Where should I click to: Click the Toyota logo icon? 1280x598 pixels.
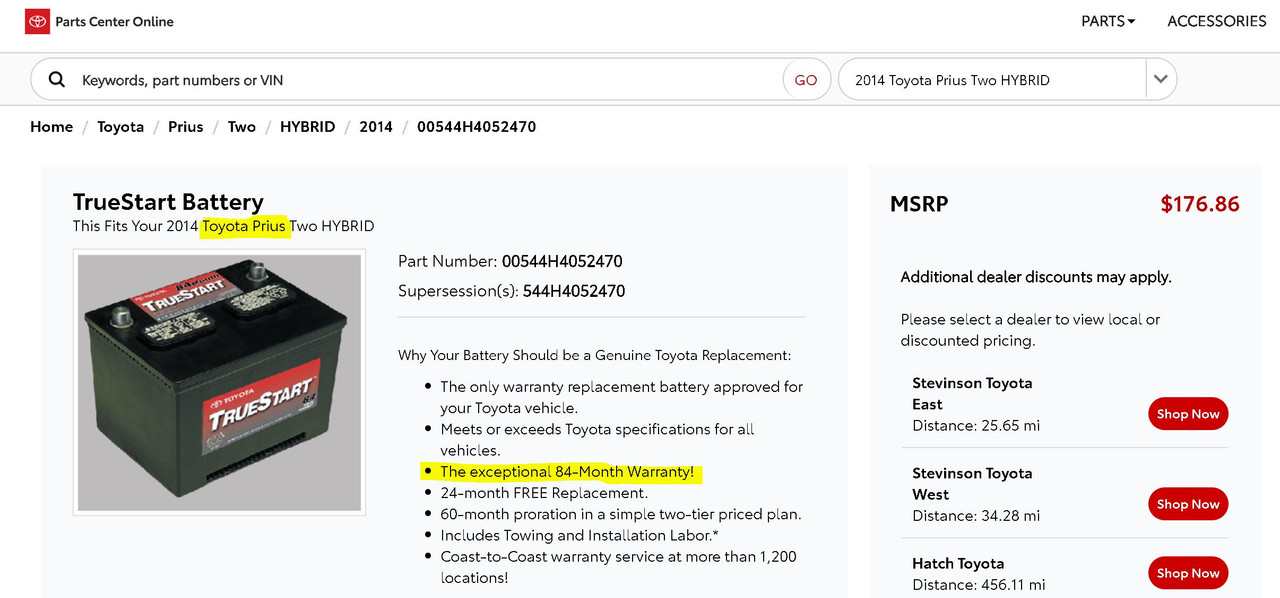pos(37,21)
